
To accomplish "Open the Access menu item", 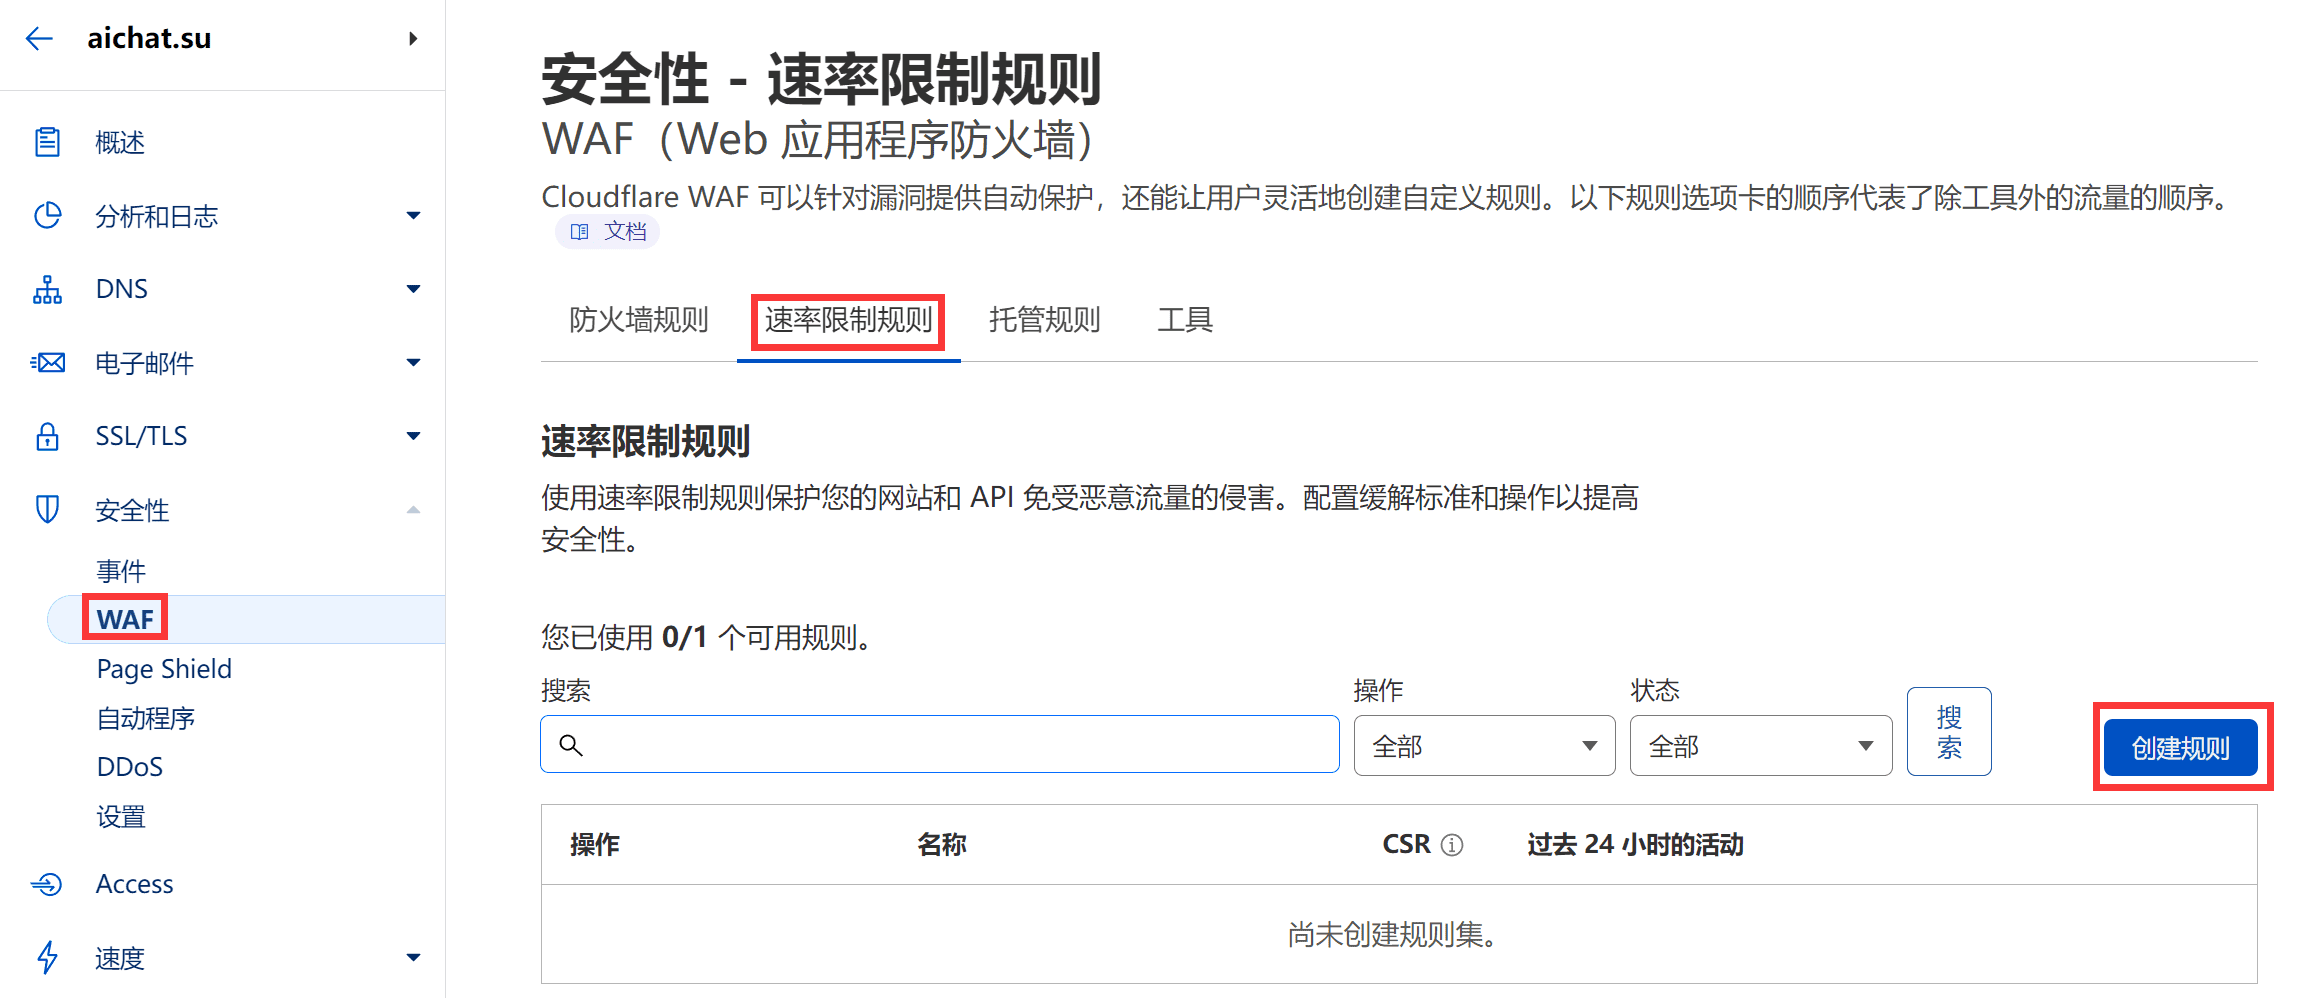I will (134, 884).
